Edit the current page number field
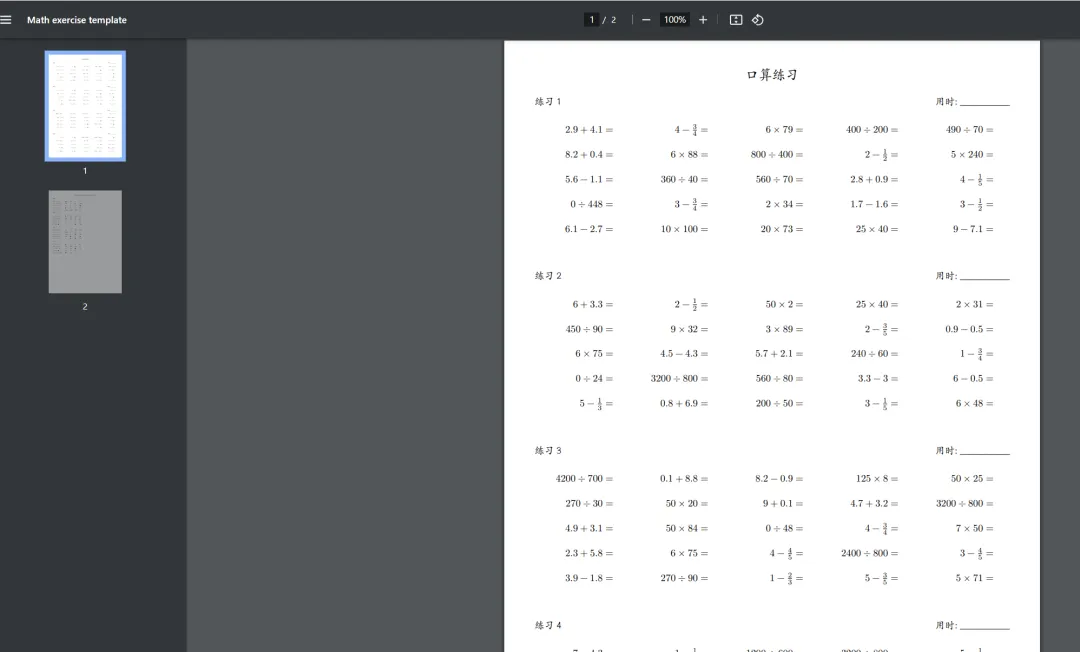 pyautogui.click(x=592, y=20)
